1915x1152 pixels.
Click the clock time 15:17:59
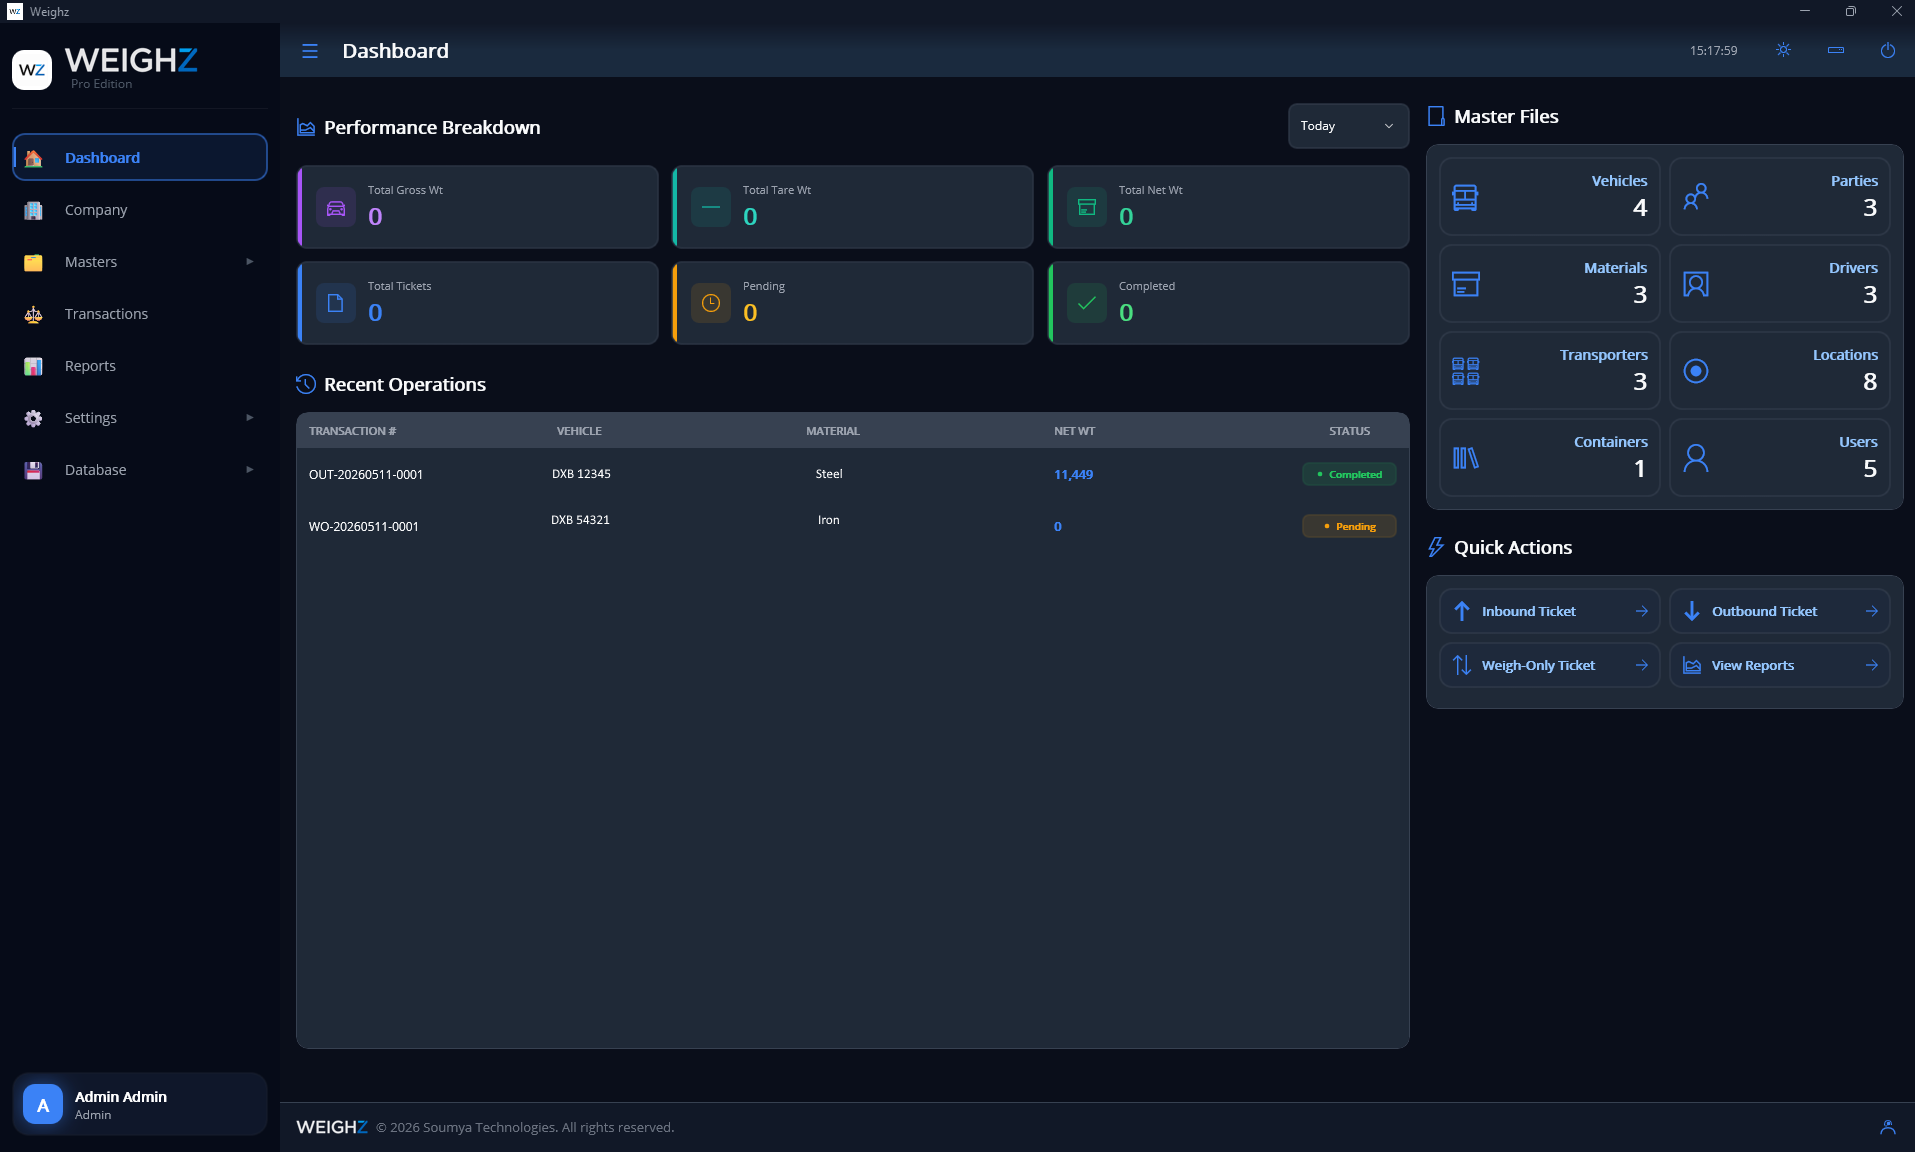click(1713, 51)
